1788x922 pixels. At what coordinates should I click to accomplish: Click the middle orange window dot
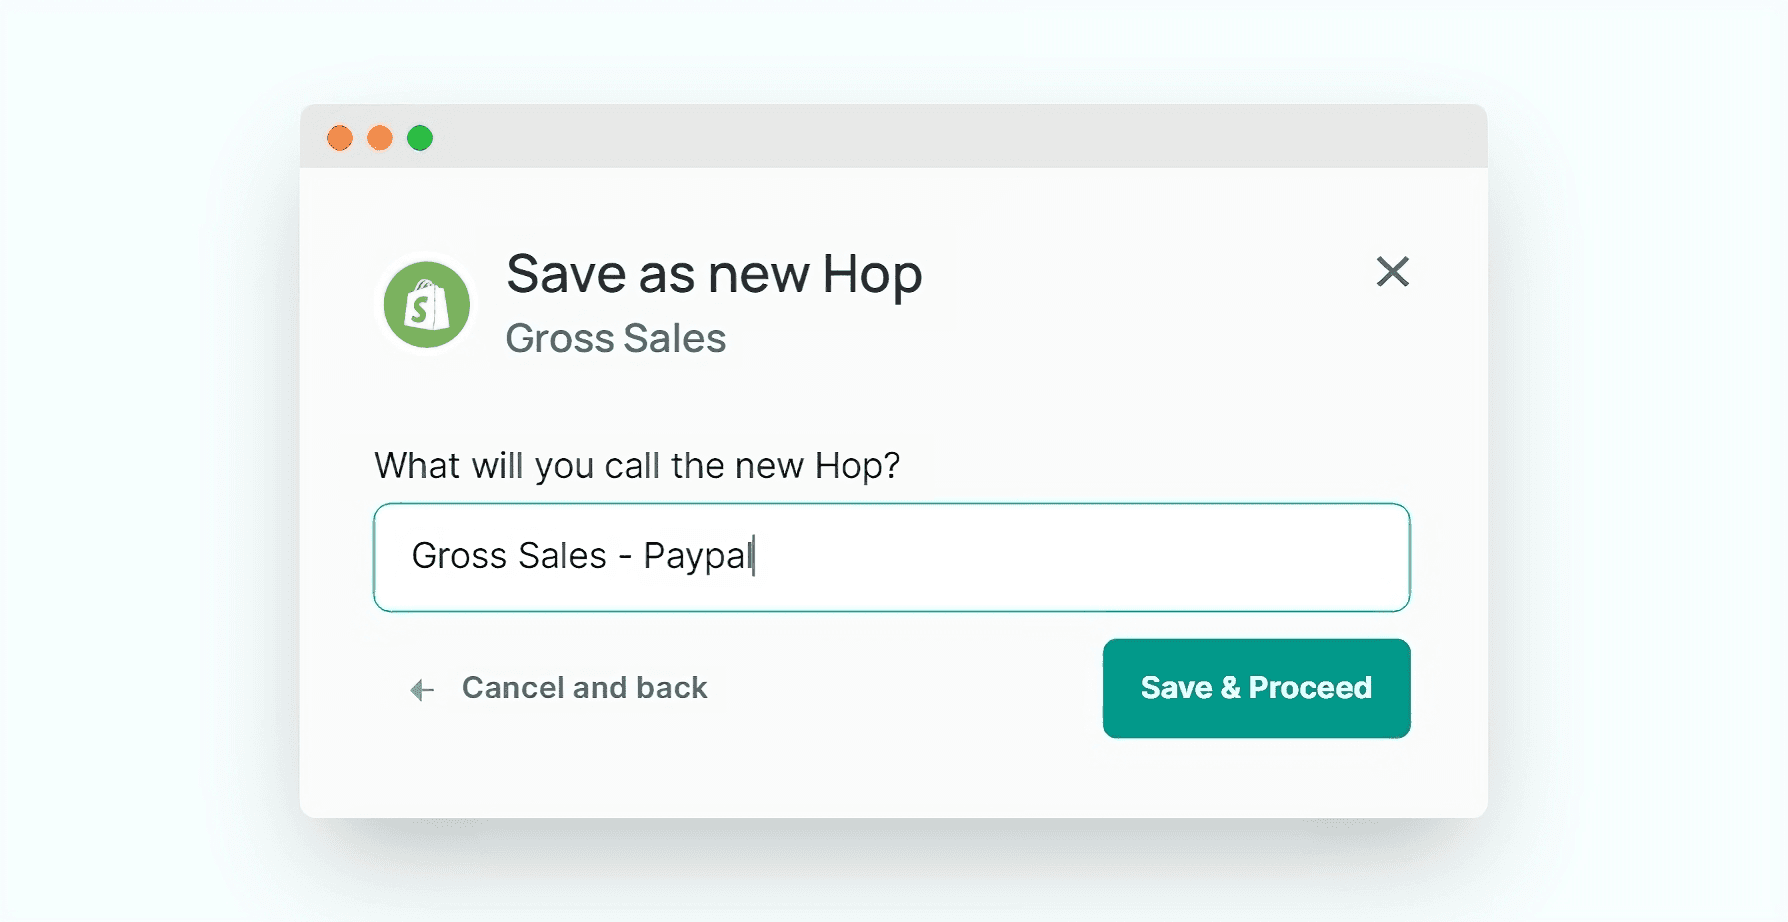point(380,138)
